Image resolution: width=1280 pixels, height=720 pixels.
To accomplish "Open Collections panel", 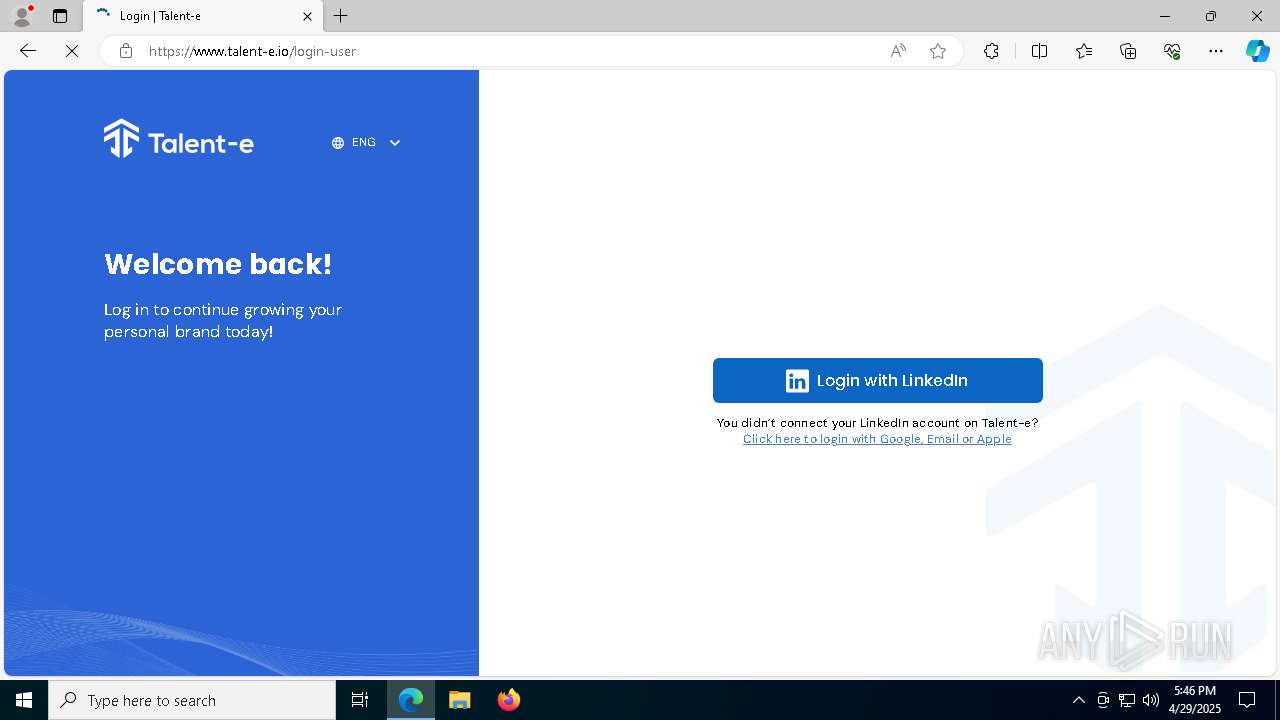I will point(1128,51).
